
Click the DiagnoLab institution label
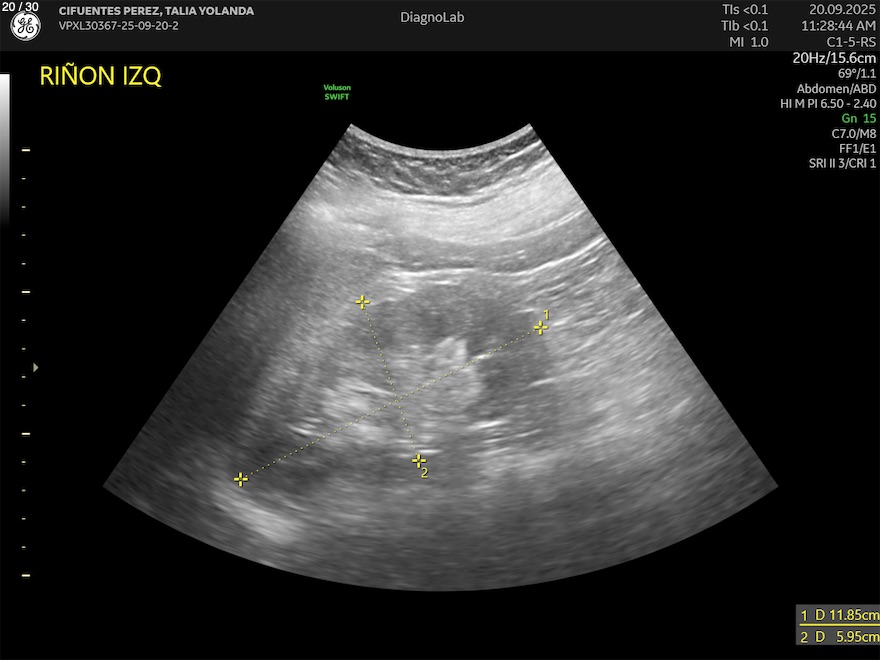[x=432, y=17]
